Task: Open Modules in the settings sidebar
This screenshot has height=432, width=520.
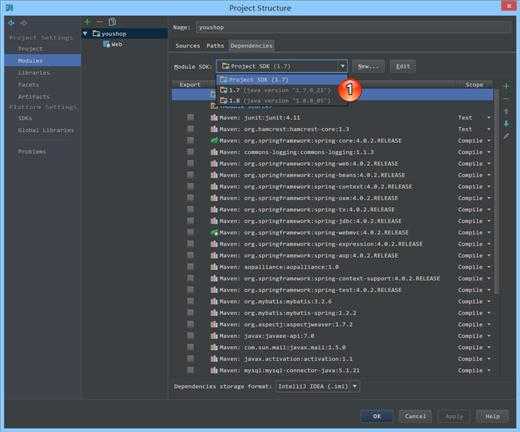Action: 43,61
